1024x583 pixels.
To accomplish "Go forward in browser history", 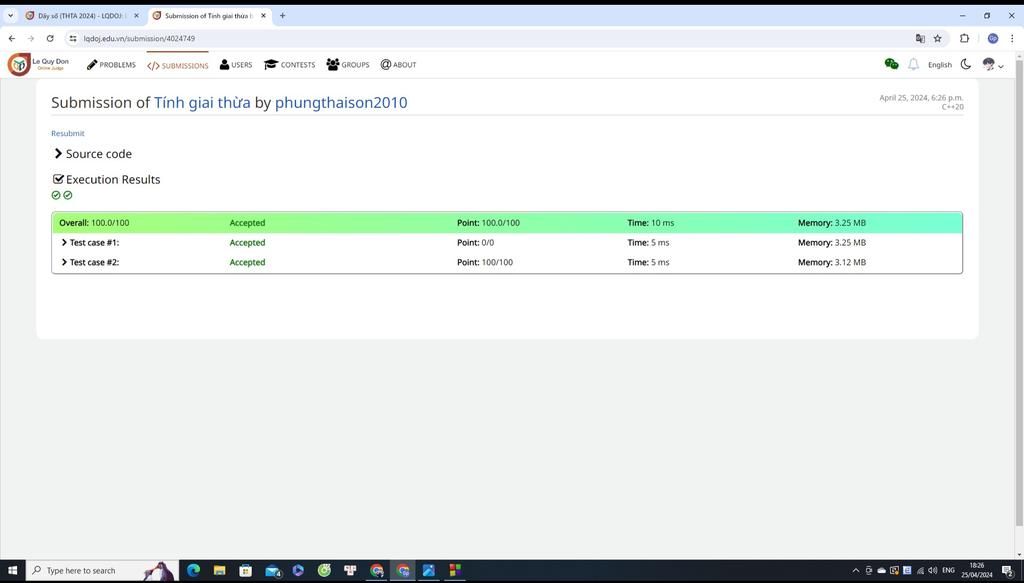I will [31, 39].
